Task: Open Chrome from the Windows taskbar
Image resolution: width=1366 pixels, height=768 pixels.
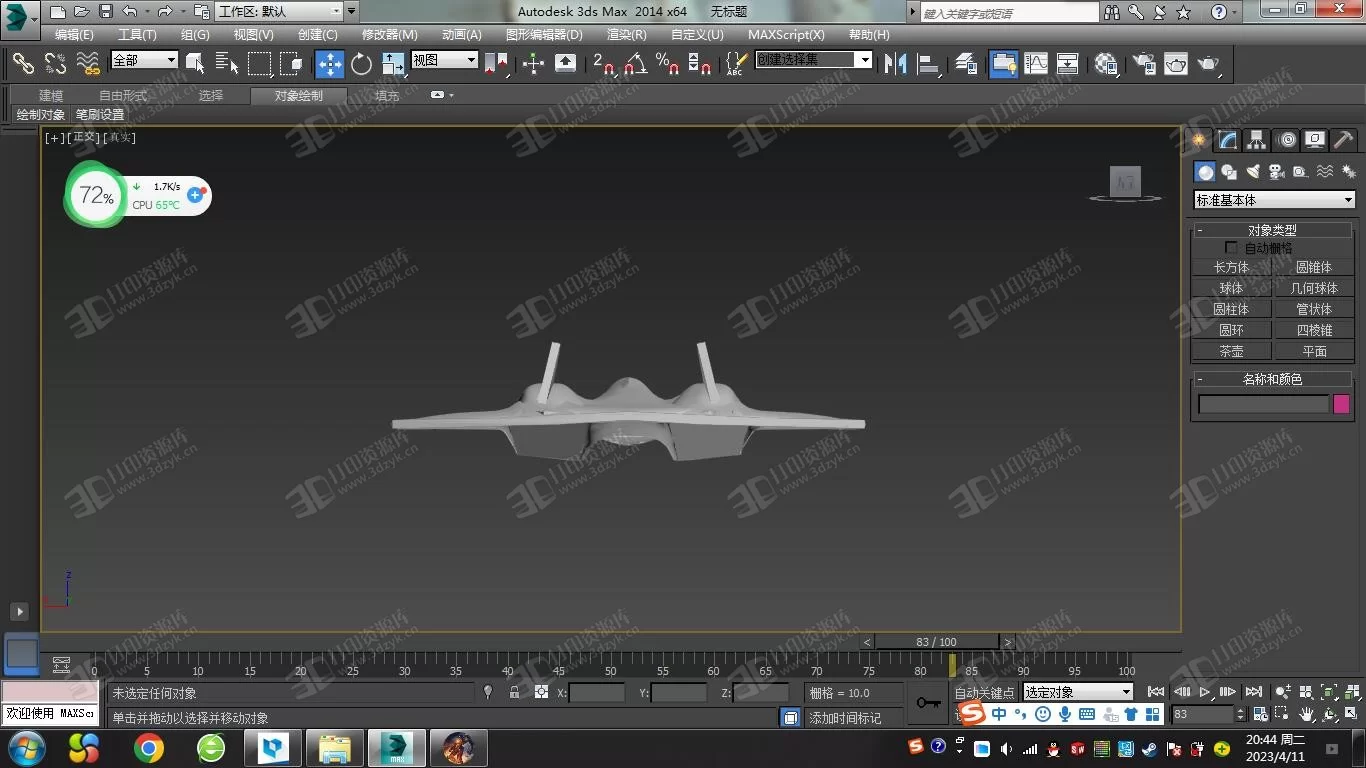Action: [148, 747]
